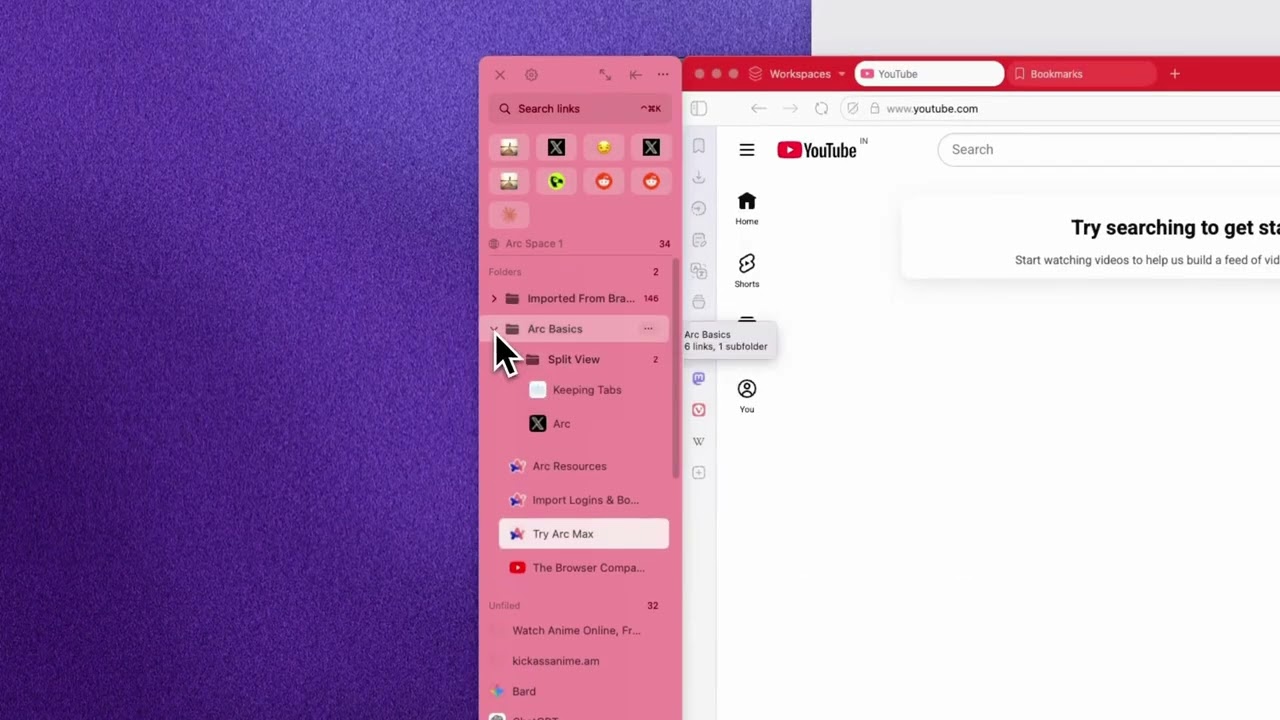Open the Vivaldi web panel icon
1280x720 pixels.
pyautogui.click(x=699, y=410)
